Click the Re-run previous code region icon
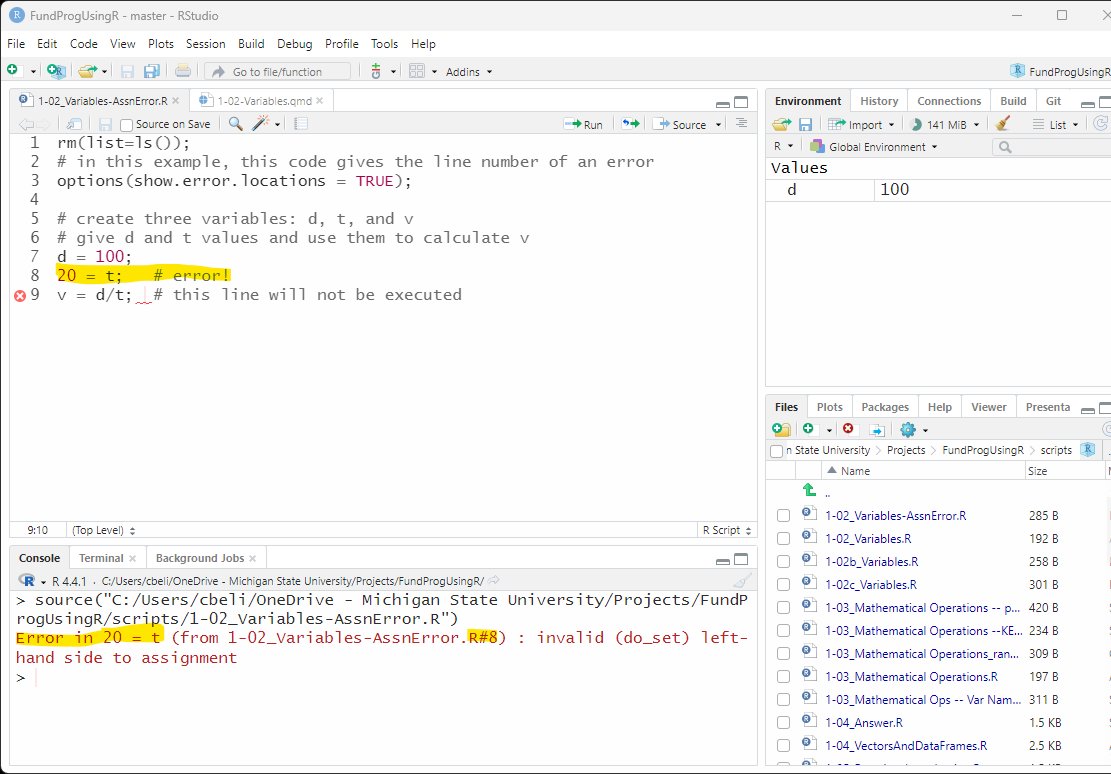This screenshot has height=774, width=1111. (x=631, y=124)
